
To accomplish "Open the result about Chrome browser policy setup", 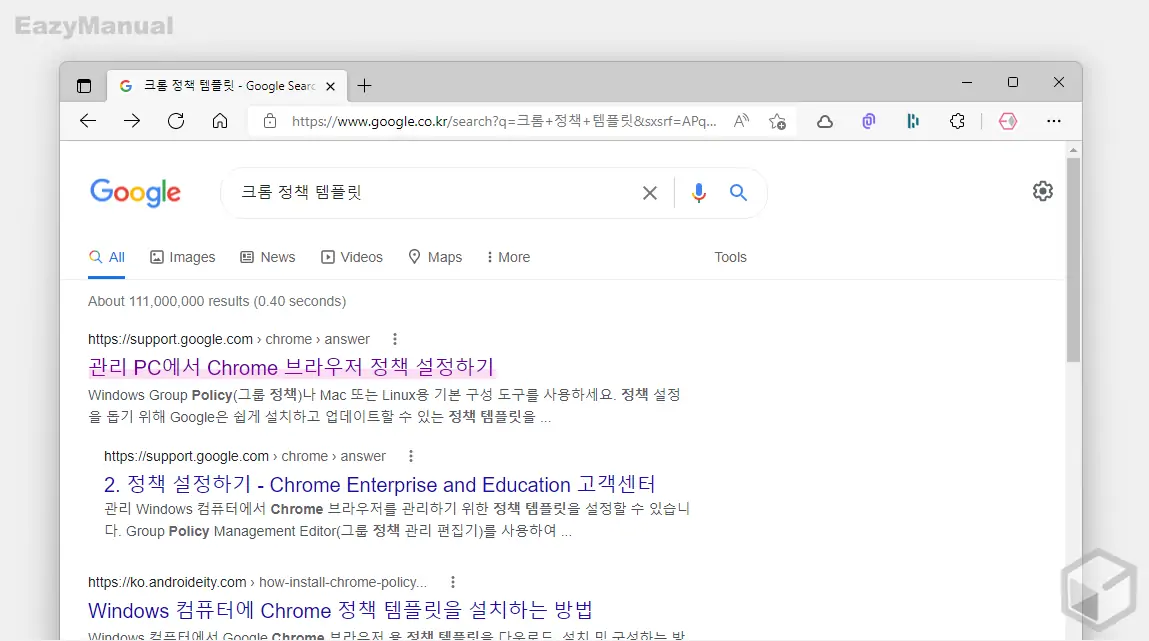I will point(290,367).
